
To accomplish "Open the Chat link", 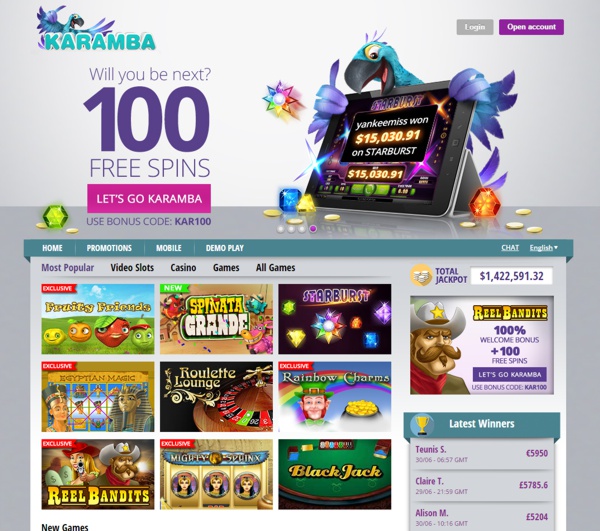I will 510,248.
